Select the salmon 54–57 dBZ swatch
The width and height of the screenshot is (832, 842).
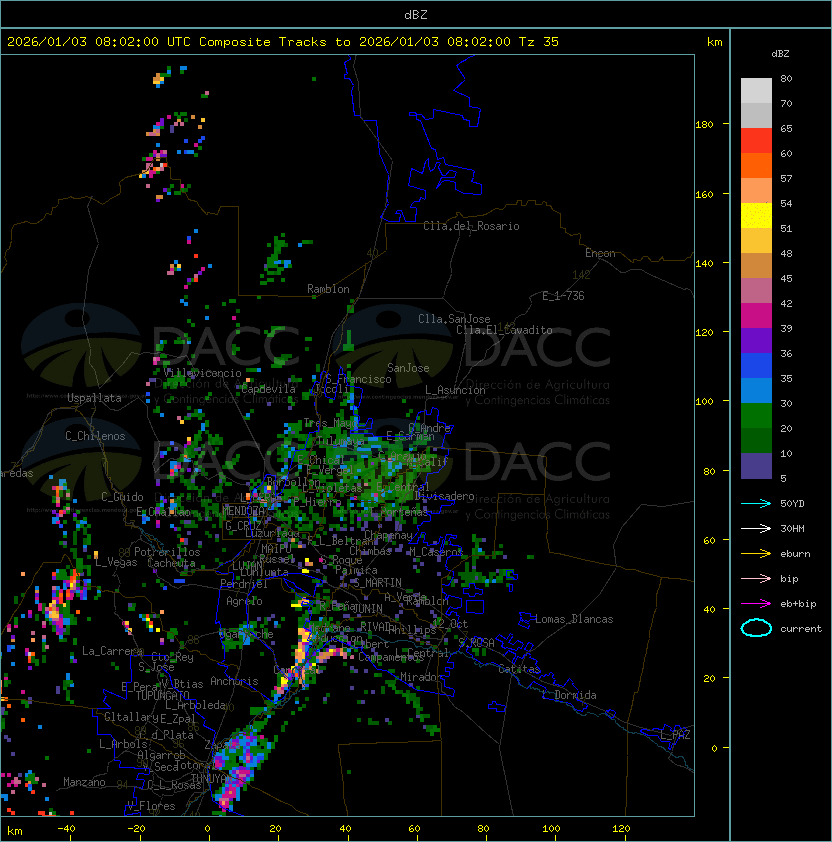point(756,191)
